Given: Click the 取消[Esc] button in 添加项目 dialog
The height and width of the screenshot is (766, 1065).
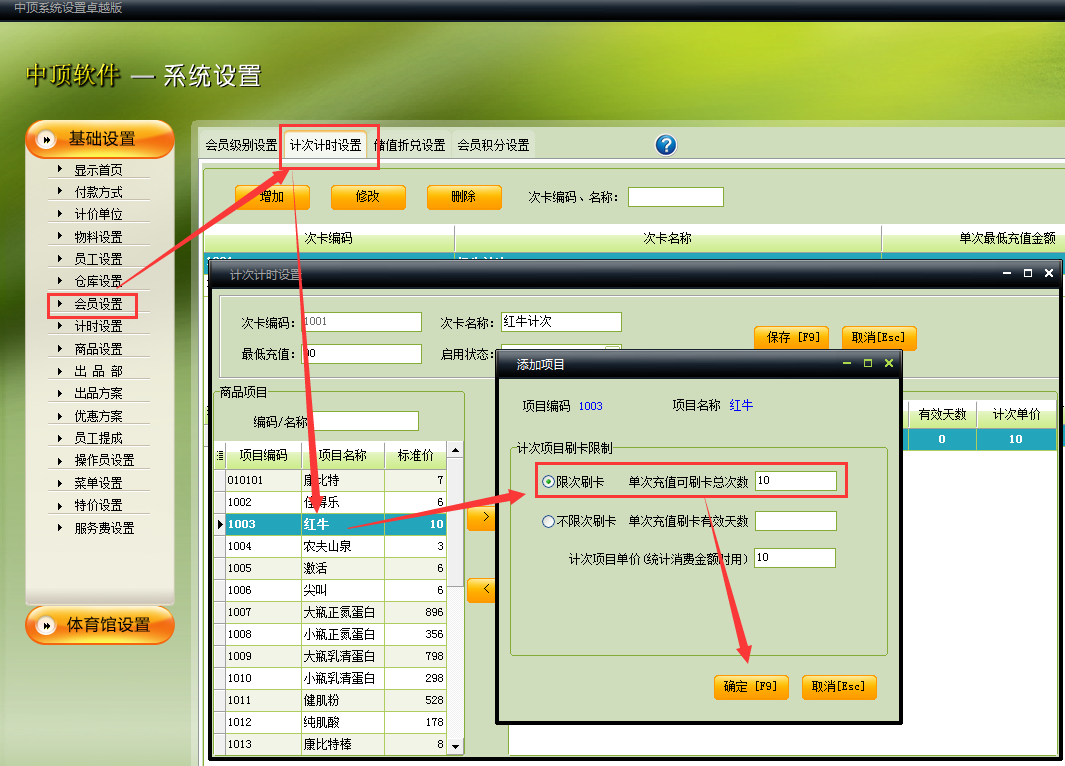Looking at the screenshot, I should click(839, 687).
